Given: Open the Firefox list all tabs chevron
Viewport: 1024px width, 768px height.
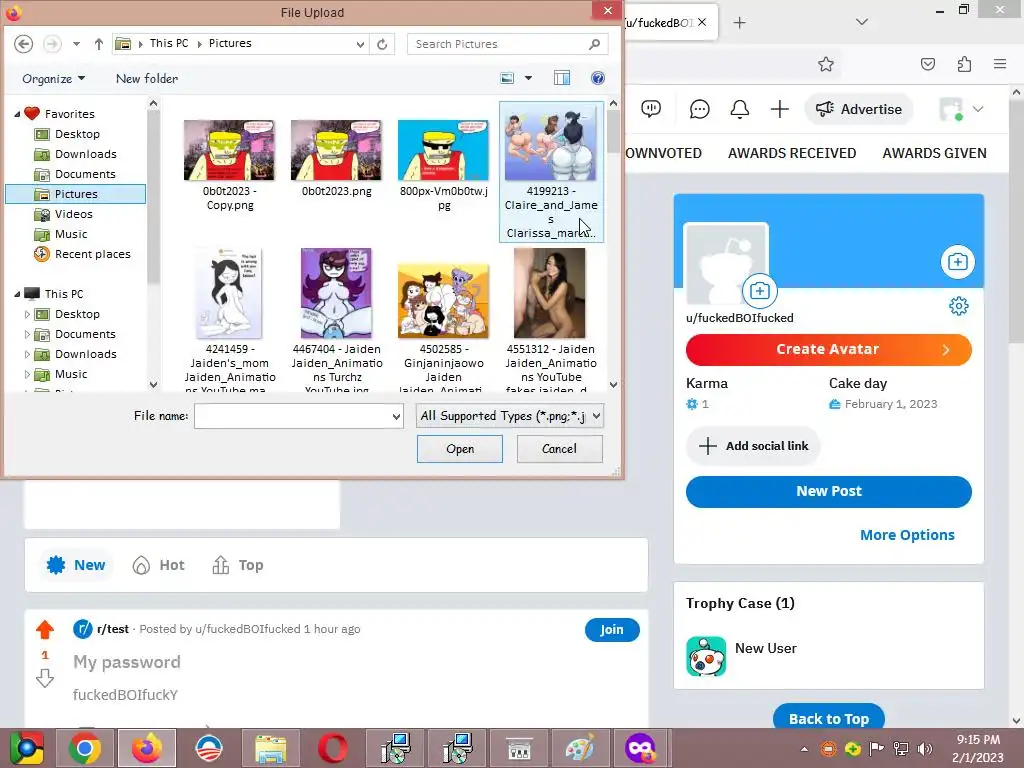Looking at the screenshot, I should pyautogui.click(x=862, y=22).
